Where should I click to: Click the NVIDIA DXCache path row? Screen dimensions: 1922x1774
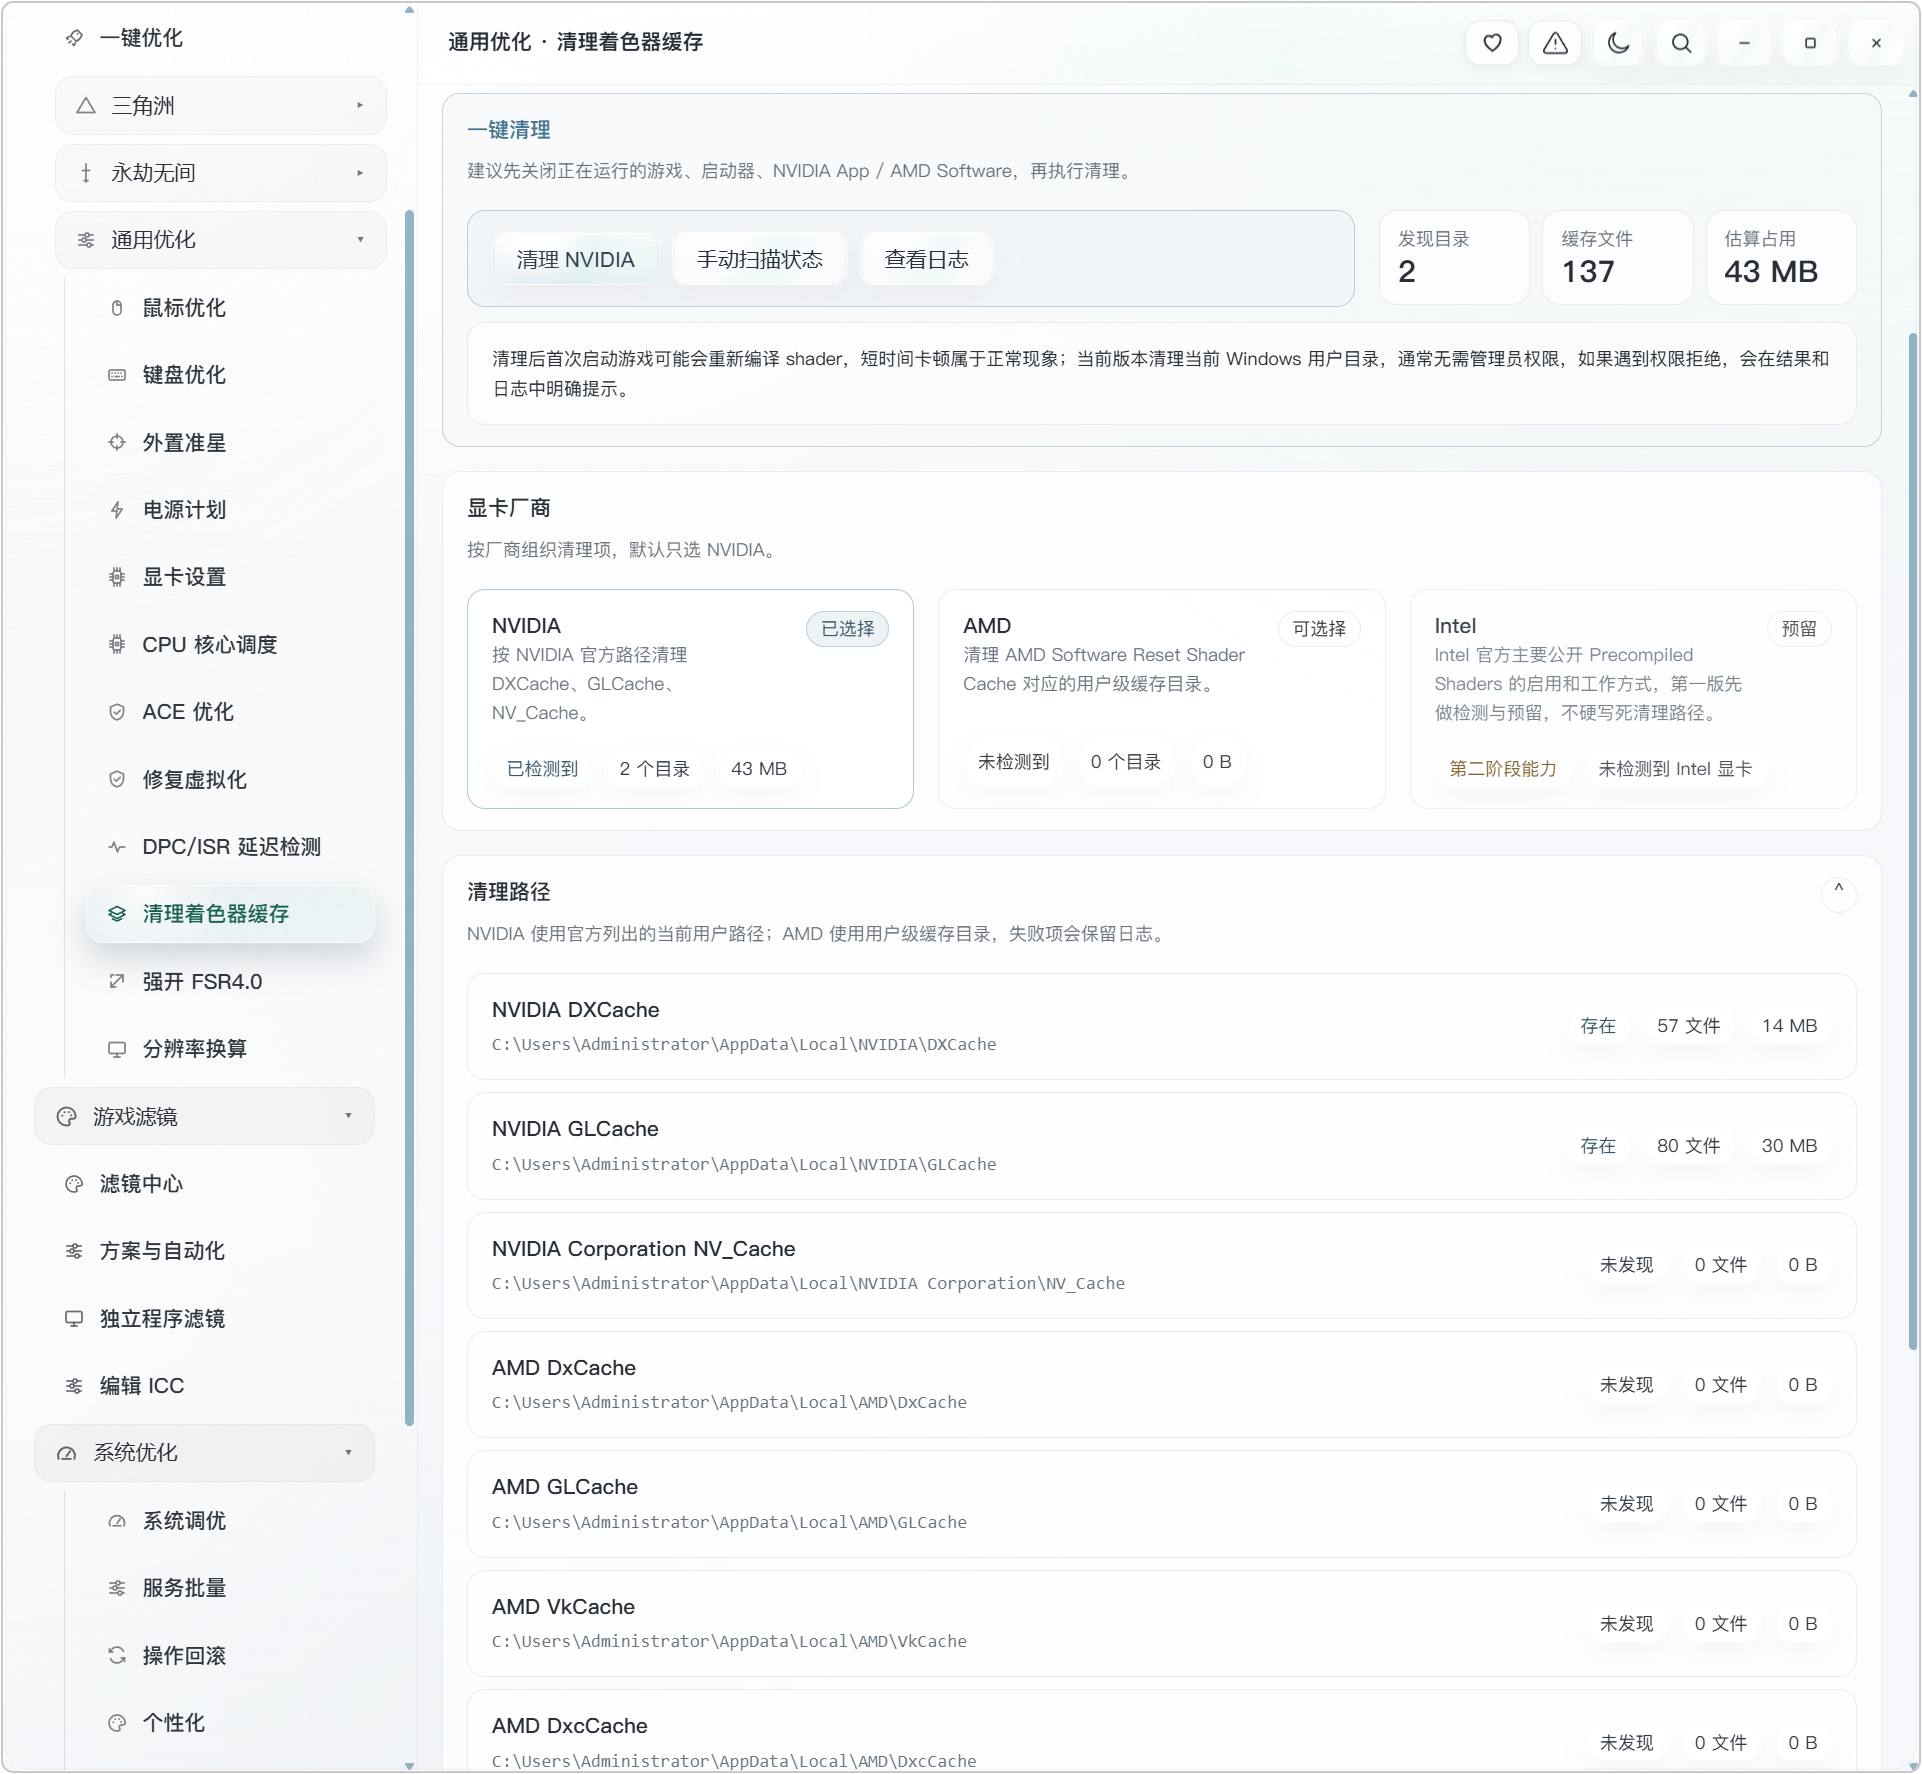pos(1162,1026)
